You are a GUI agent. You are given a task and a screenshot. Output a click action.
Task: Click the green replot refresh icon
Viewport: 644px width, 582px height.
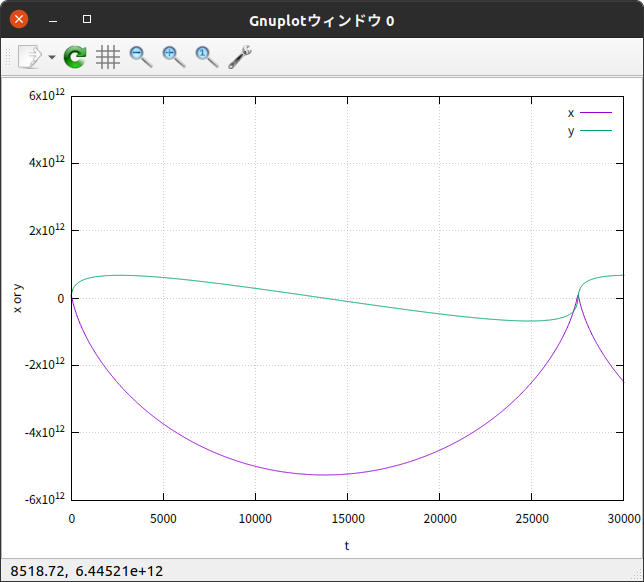tap(75, 57)
